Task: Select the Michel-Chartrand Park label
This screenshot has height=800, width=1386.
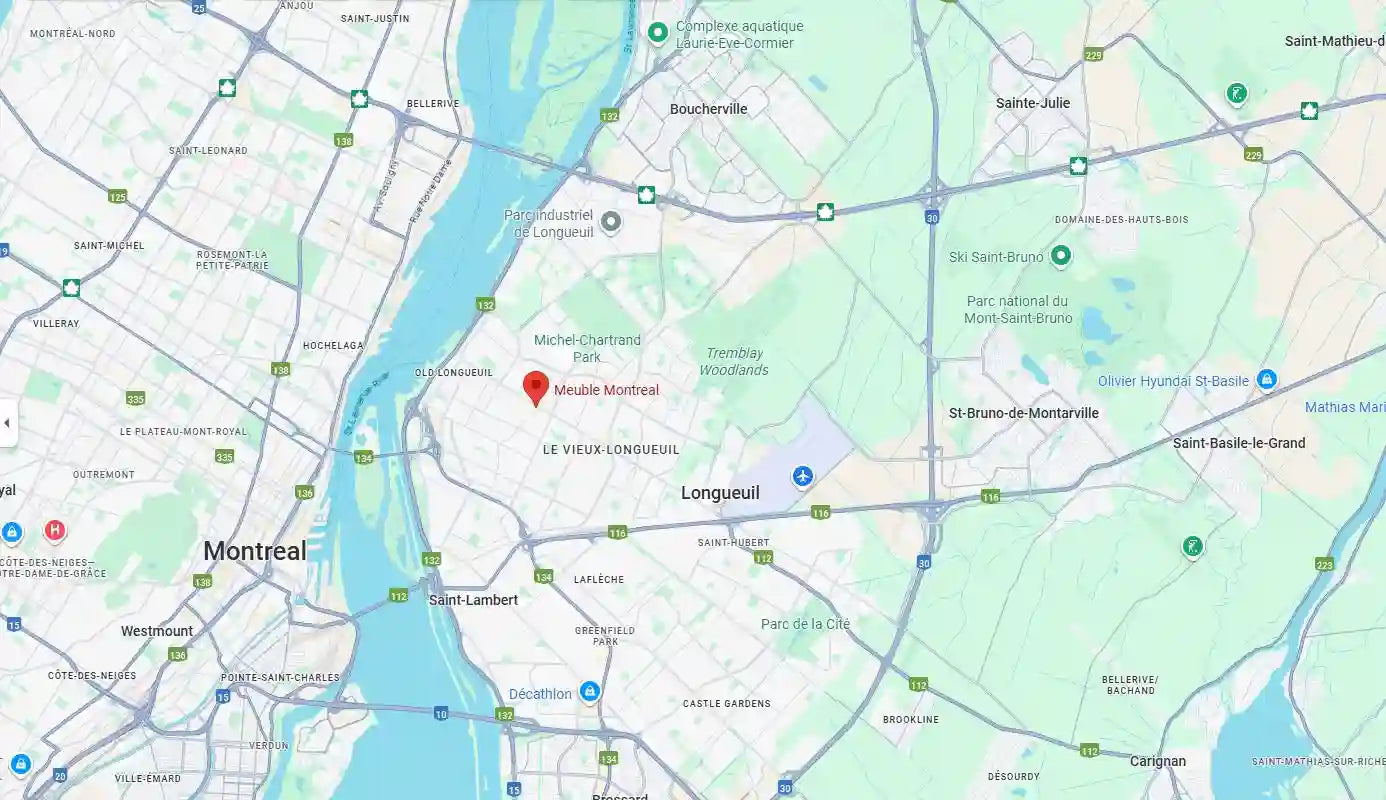Action: coord(587,348)
